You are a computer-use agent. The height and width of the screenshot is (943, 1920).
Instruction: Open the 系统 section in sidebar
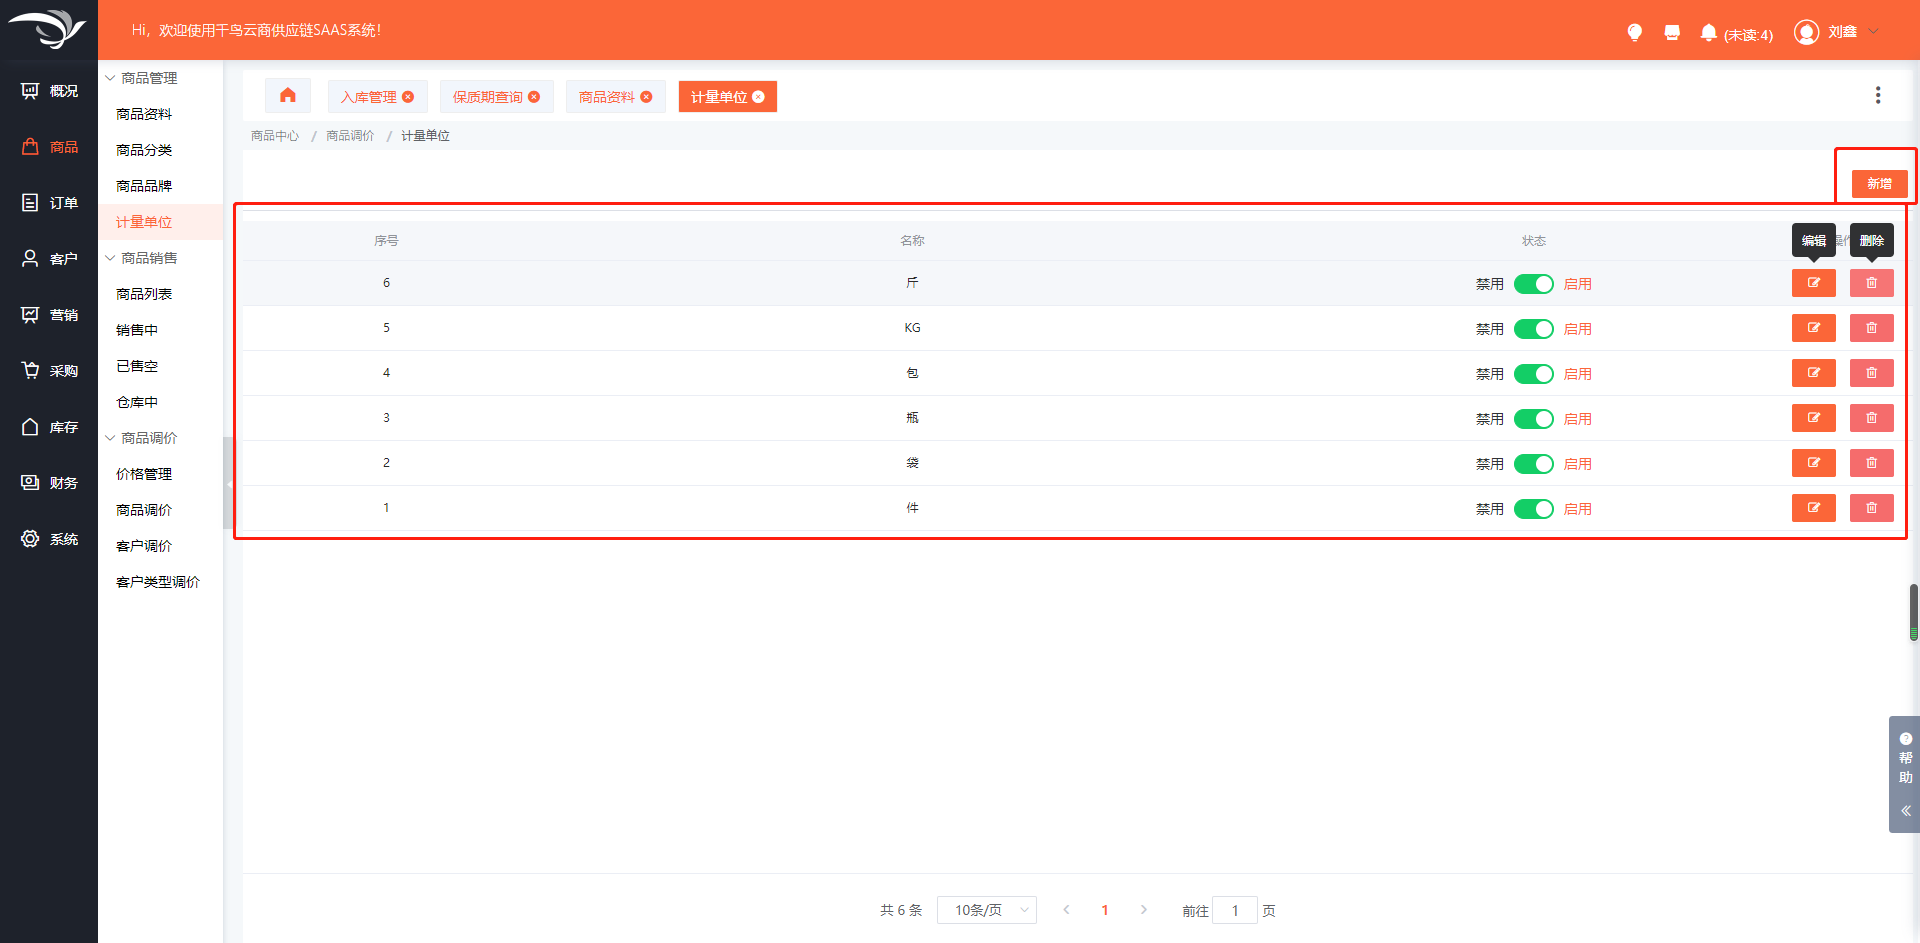click(x=49, y=539)
